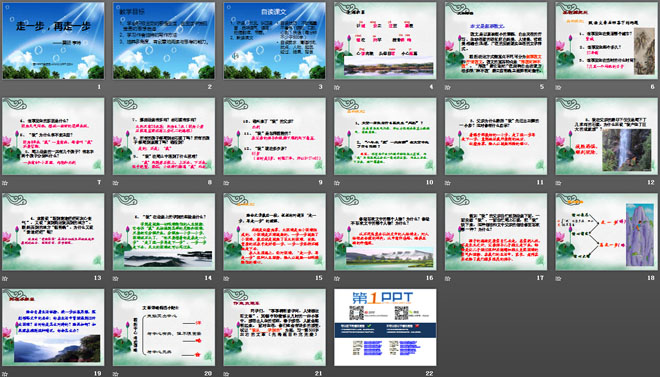Click slide number label '6'
The width and height of the screenshot is (660, 377).
pos(652,87)
